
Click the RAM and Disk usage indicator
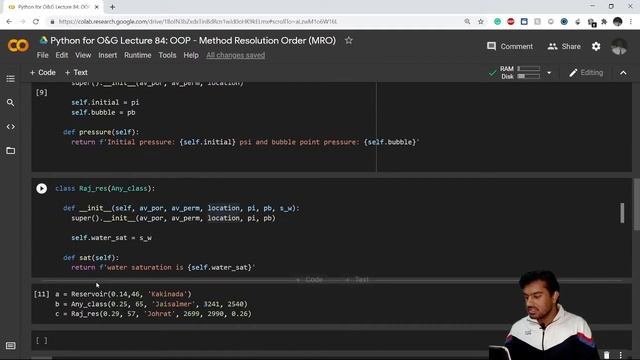tap(520, 73)
